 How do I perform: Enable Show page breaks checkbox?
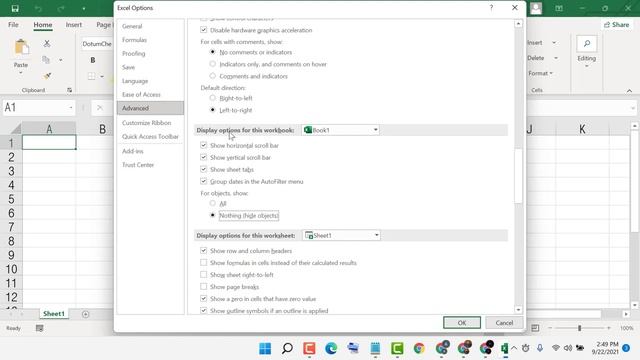203,287
